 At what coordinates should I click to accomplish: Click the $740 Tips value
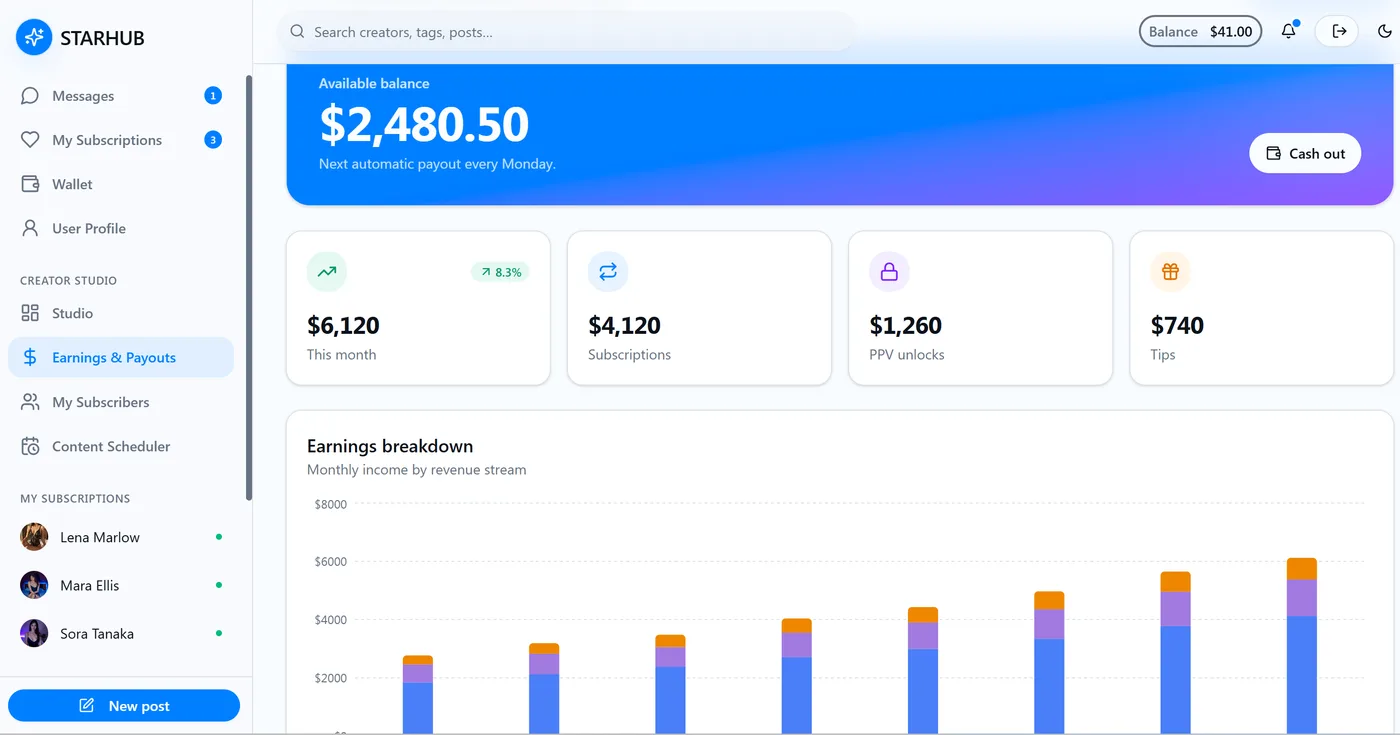(1177, 325)
